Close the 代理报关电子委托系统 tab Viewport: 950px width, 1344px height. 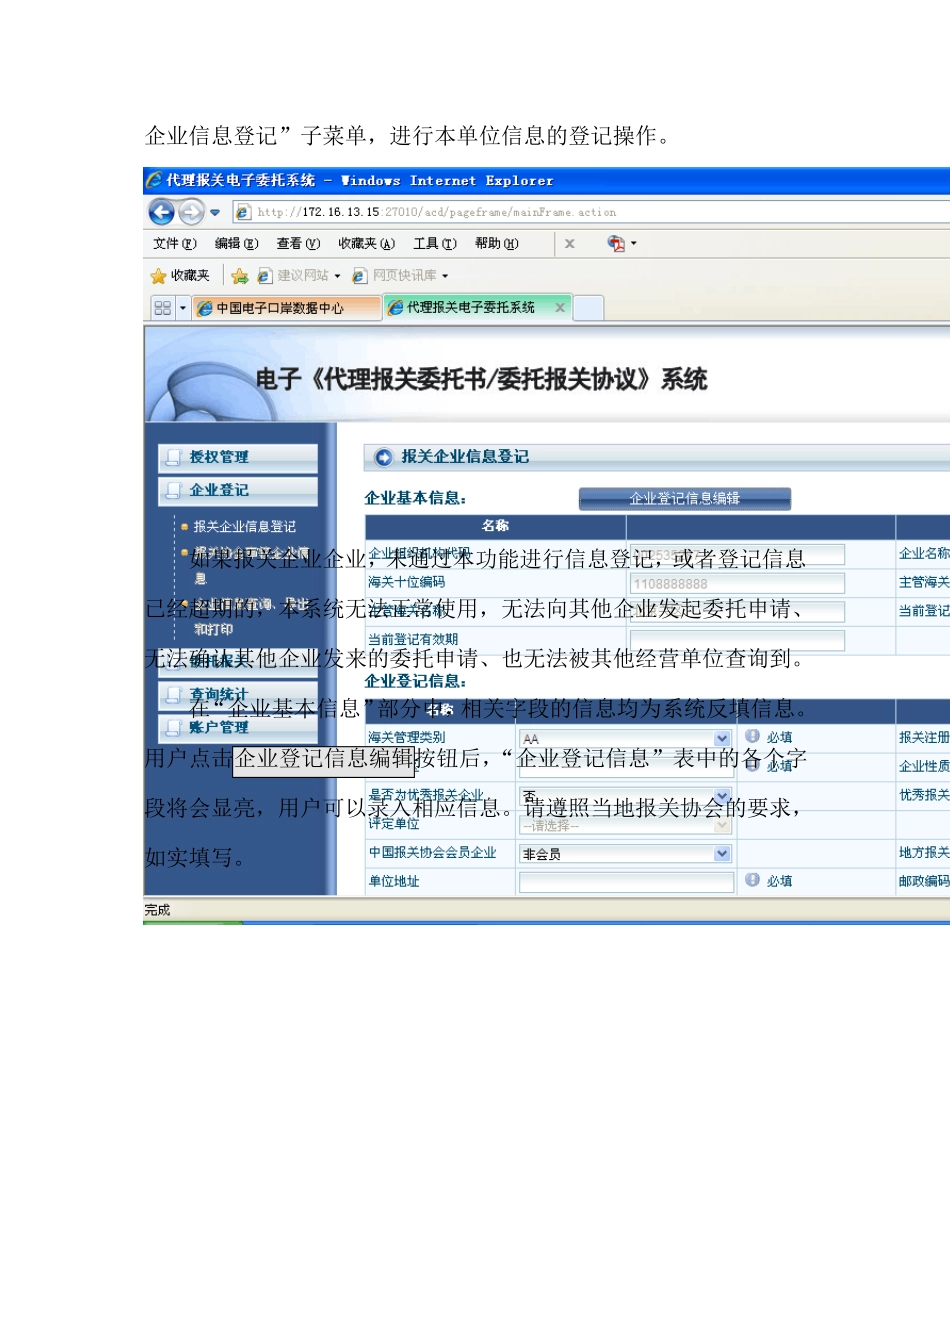pos(560,307)
